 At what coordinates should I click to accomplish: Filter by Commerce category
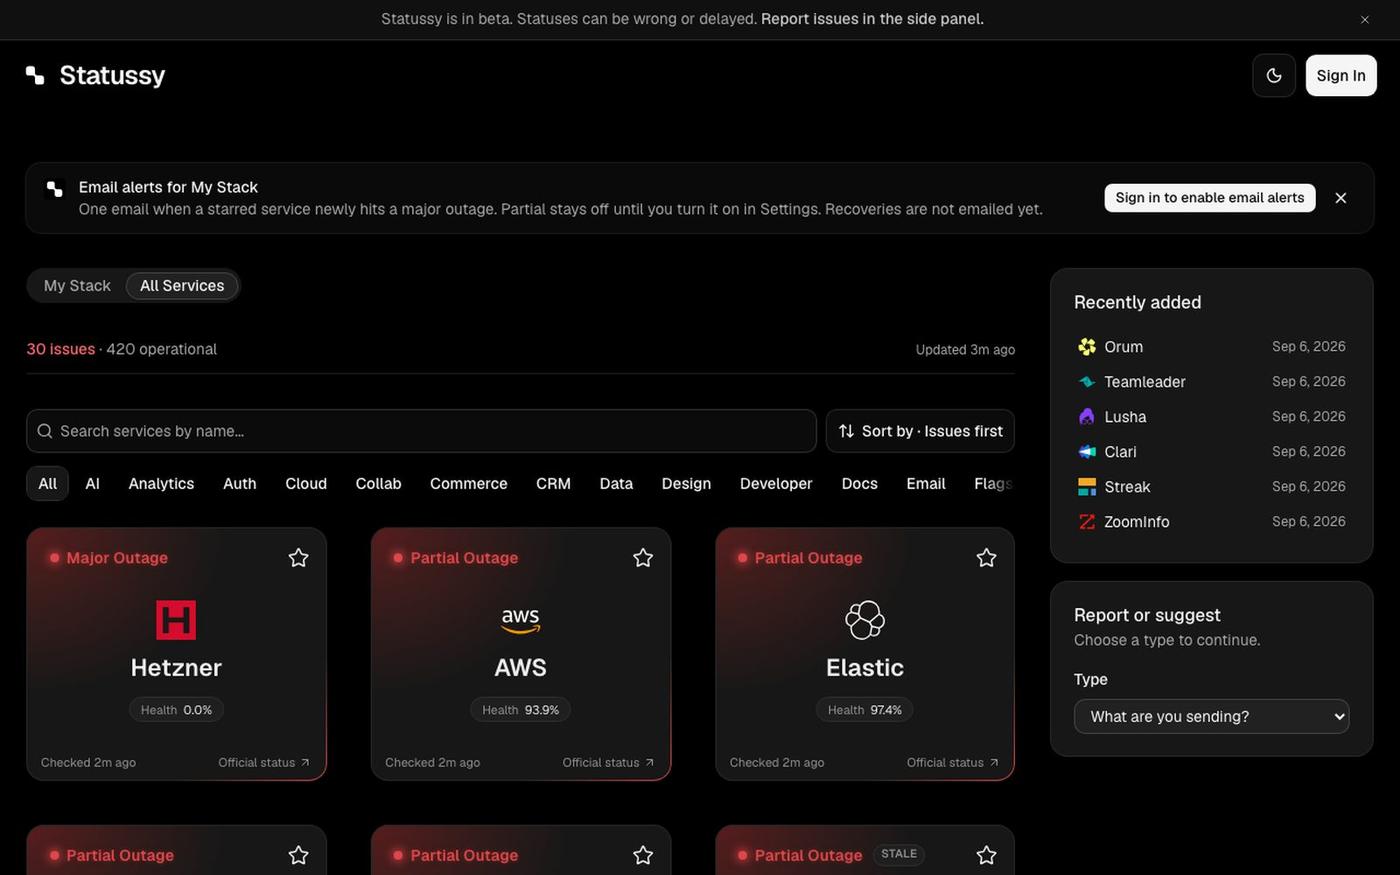pos(469,483)
